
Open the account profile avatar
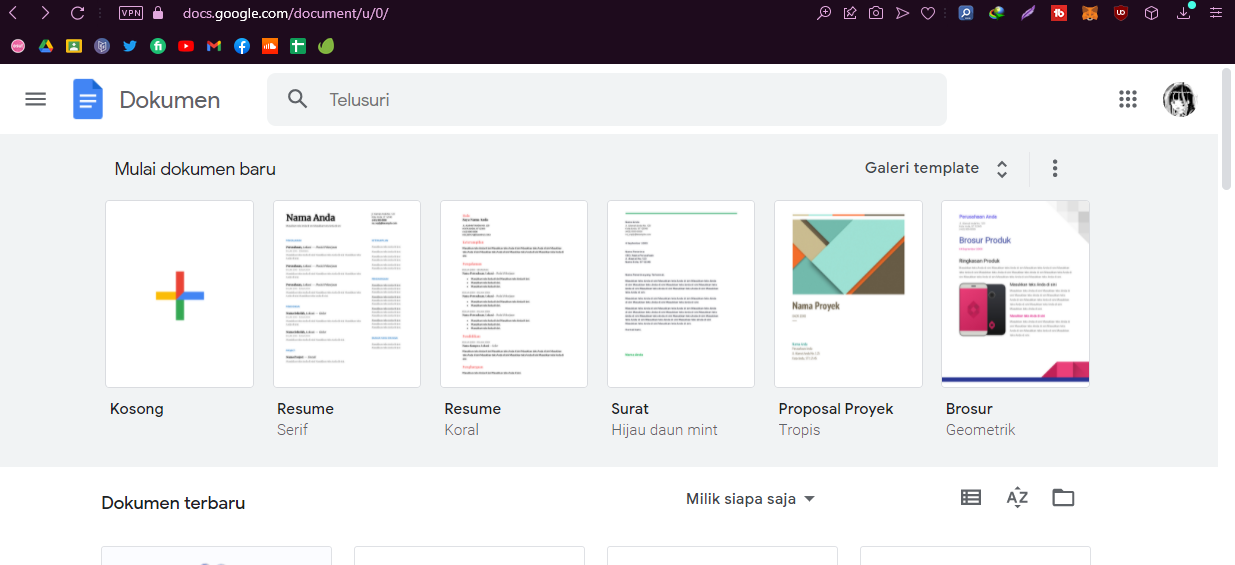click(x=1180, y=99)
